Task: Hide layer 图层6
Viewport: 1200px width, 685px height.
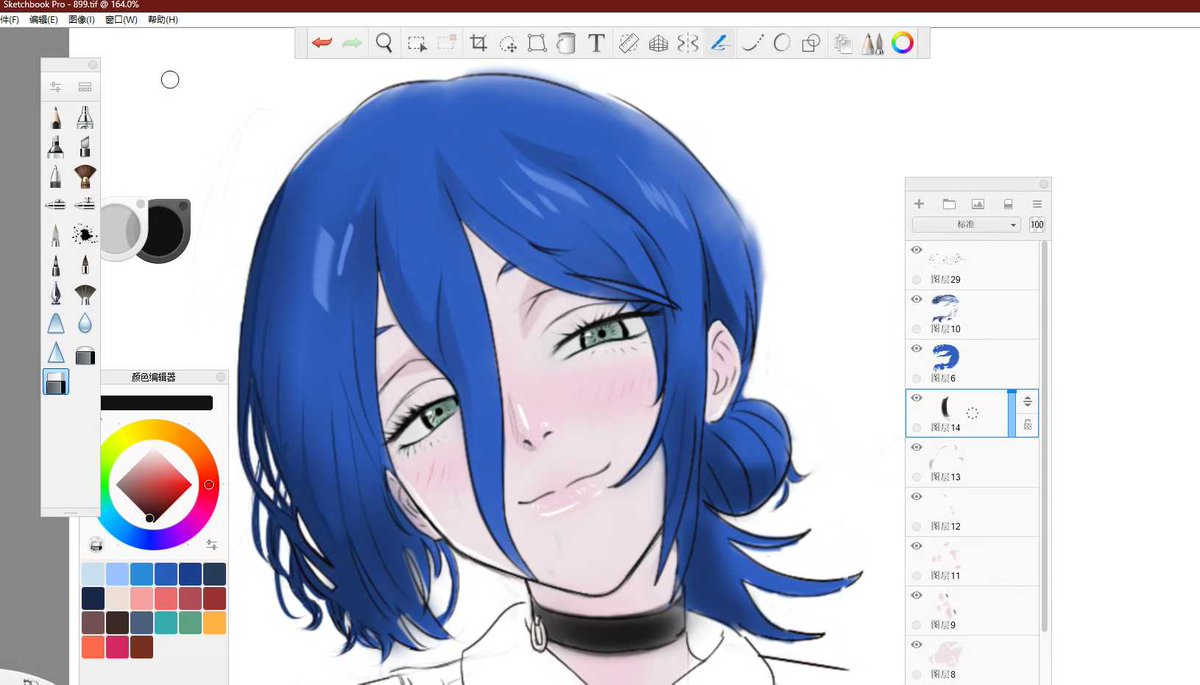Action: pyautogui.click(x=916, y=348)
